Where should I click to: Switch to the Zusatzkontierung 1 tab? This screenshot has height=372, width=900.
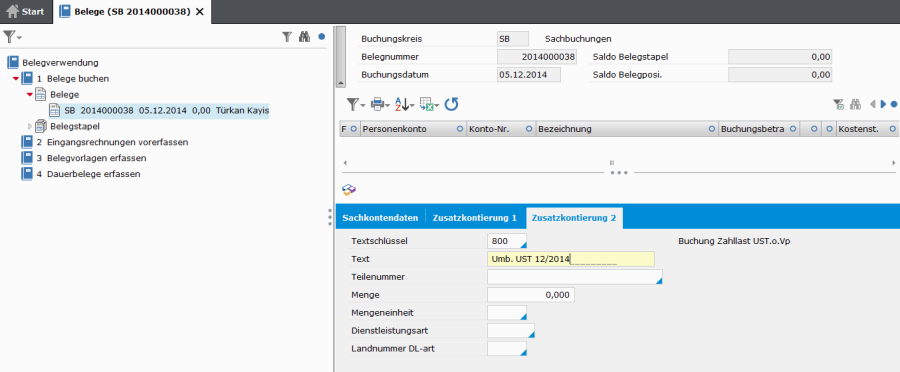(475, 218)
